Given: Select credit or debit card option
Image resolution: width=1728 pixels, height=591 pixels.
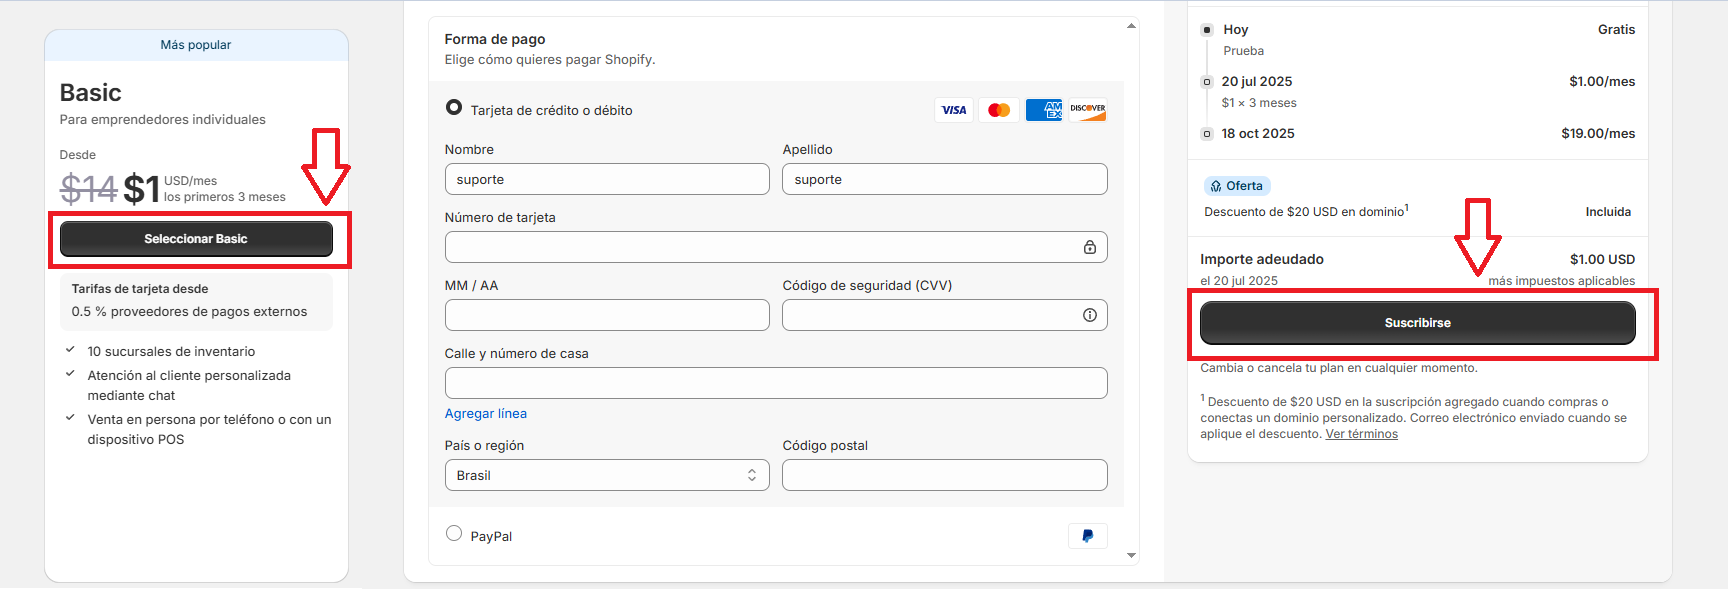Looking at the screenshot, I should (454, 107).
